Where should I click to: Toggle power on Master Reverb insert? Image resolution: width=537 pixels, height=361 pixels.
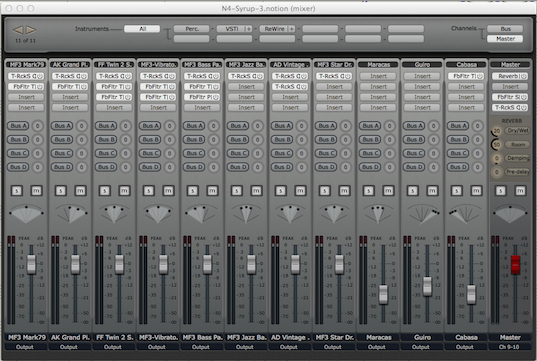(x=524, y=76)
